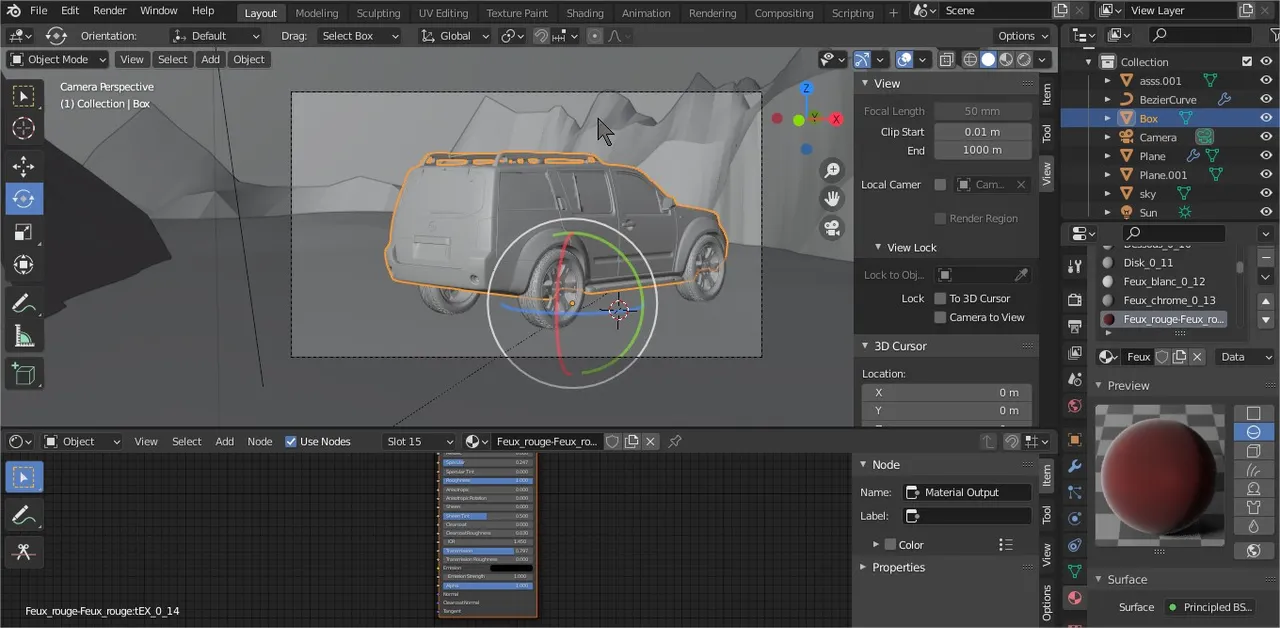Toggle camera view icon in viewport
The image size is (1280, 628).
(x=831, y=228)
